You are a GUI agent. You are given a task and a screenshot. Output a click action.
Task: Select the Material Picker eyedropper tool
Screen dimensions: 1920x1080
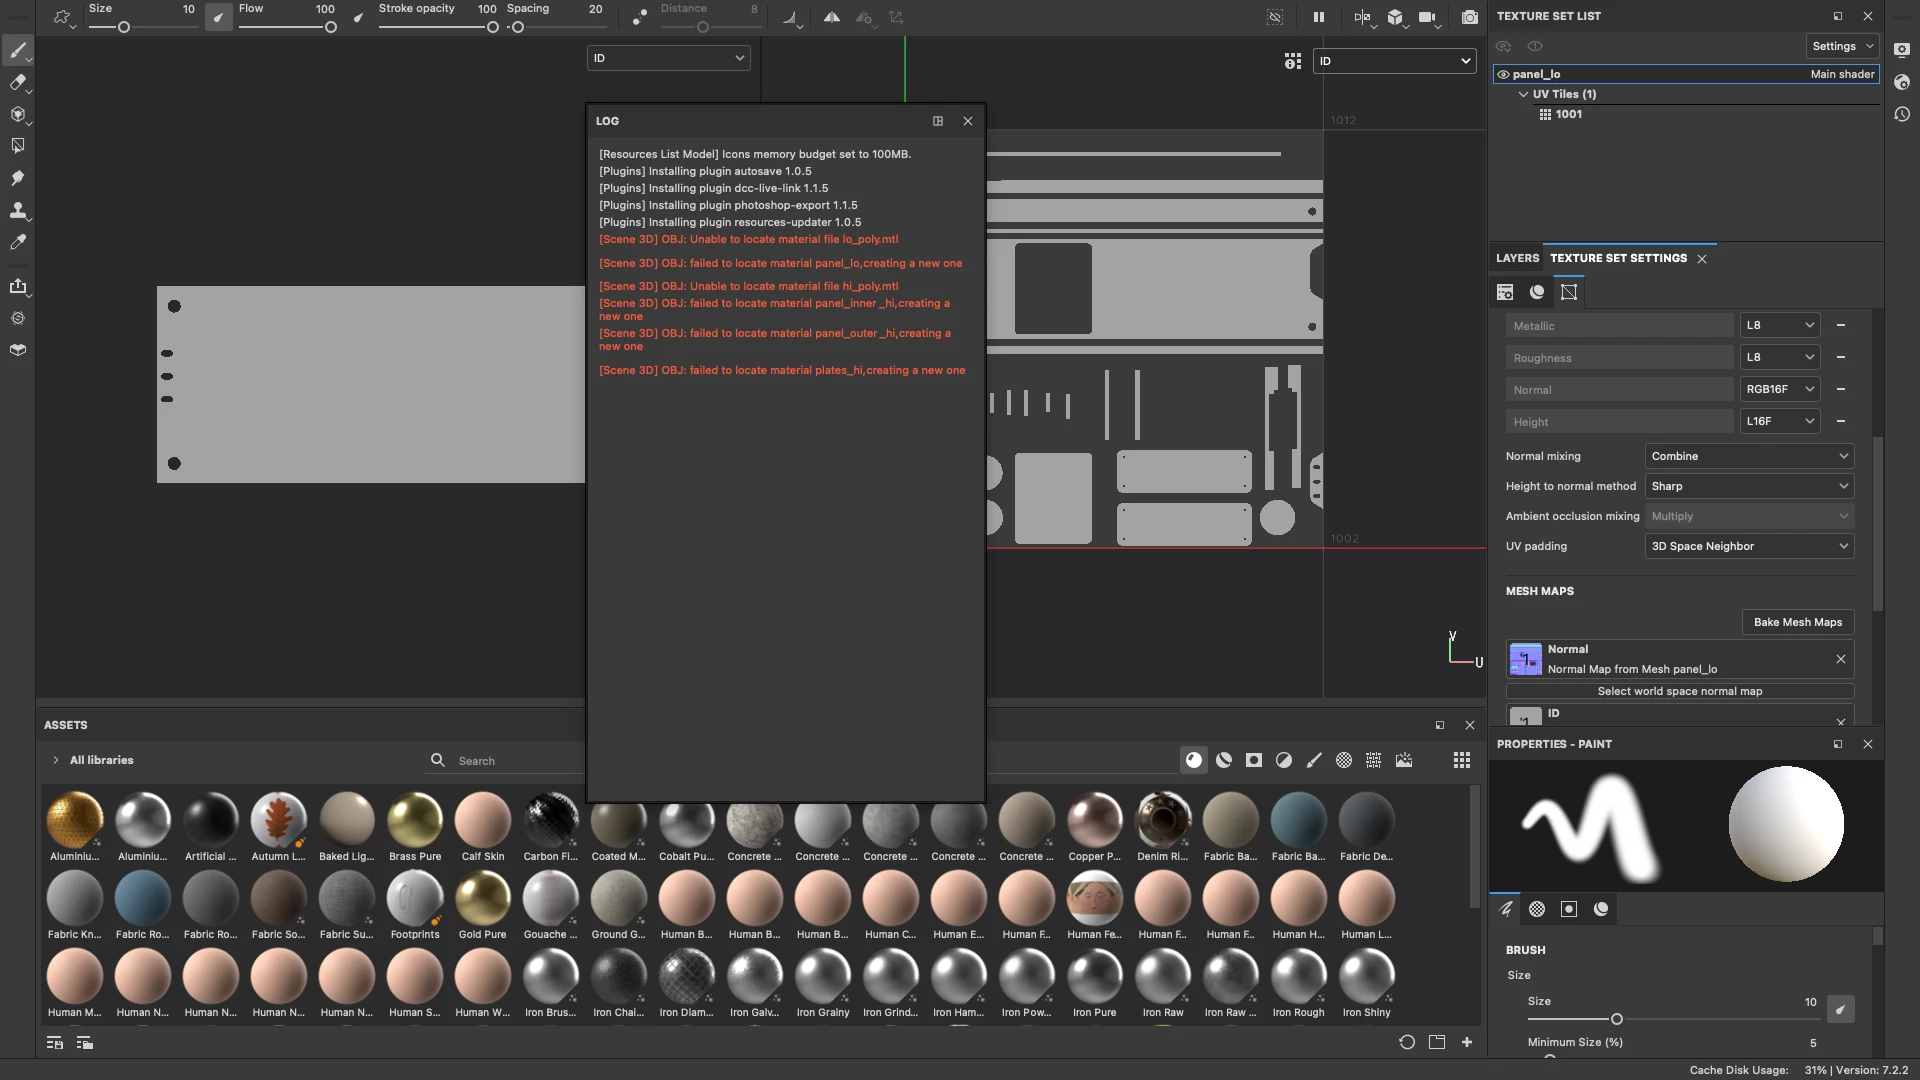(x=17, y=242)
